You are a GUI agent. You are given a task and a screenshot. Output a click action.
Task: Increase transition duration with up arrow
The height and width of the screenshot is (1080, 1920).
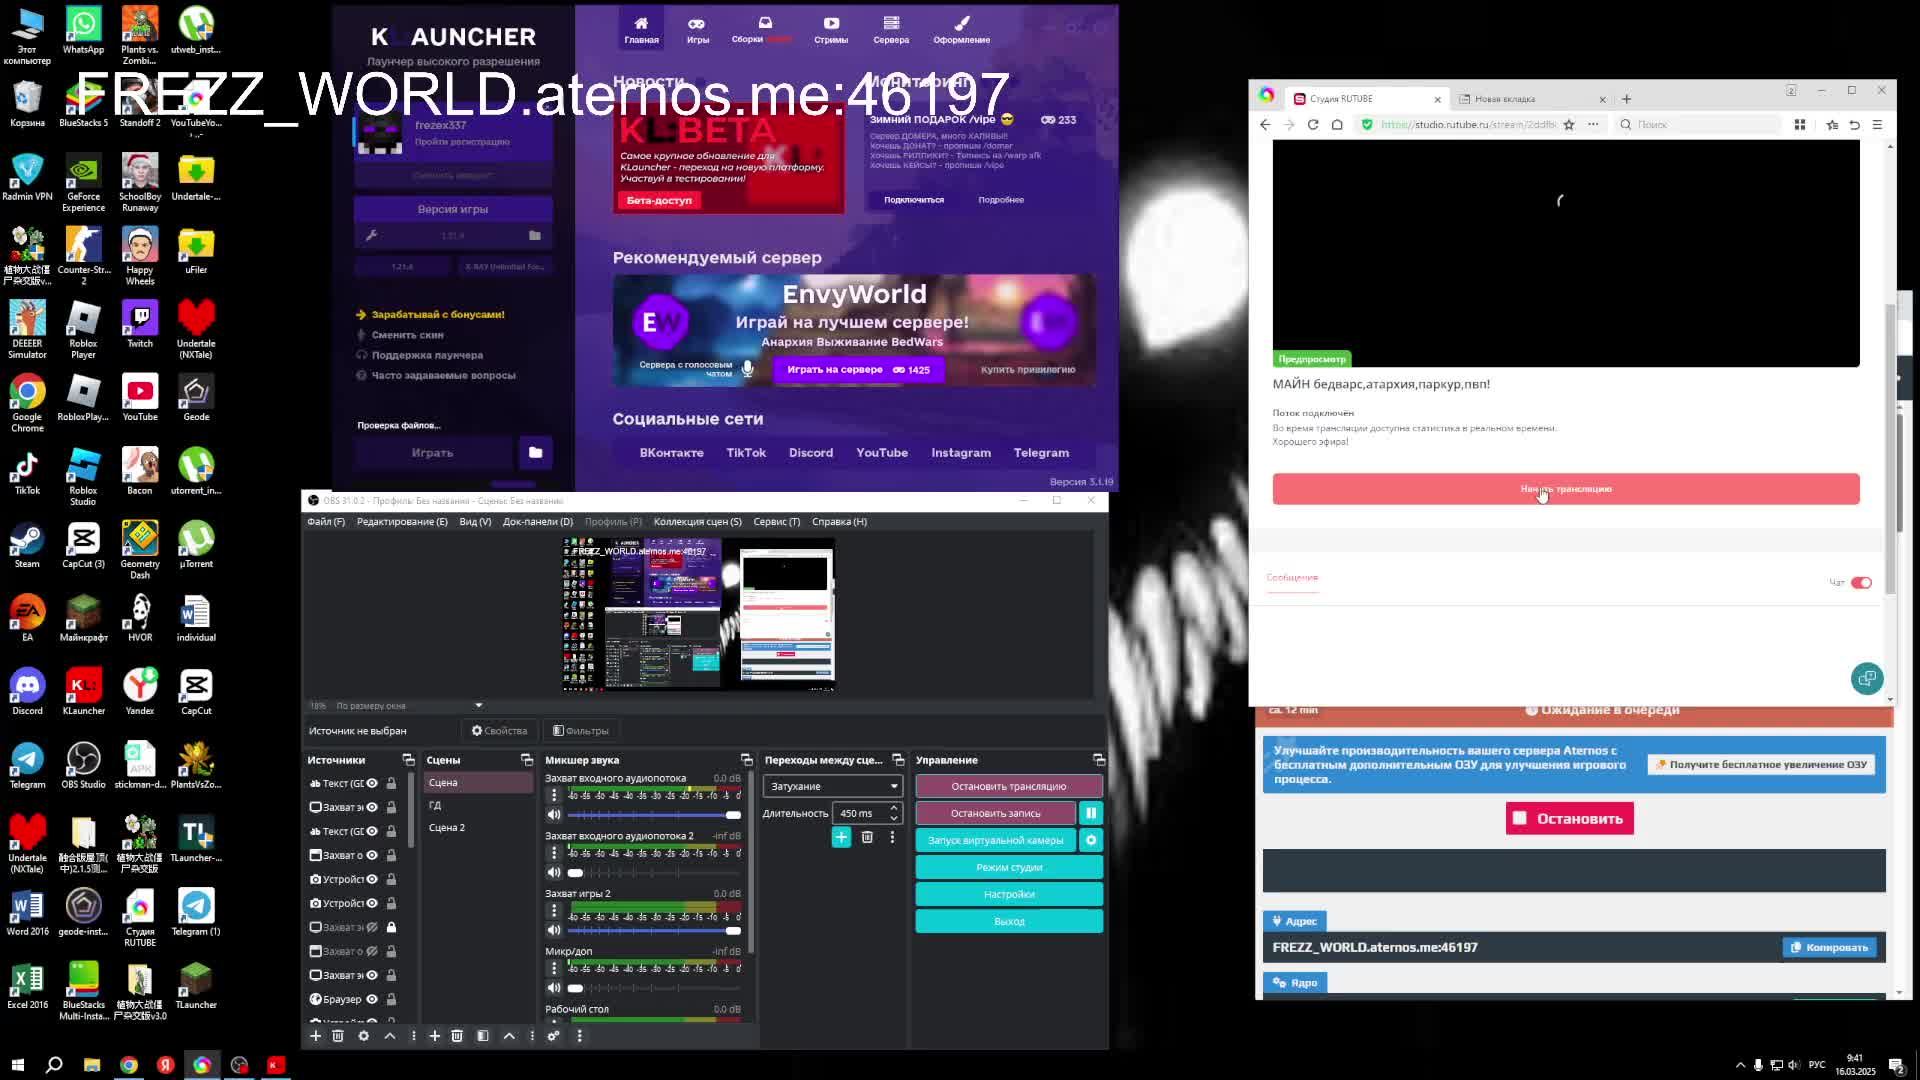click(x=894, y=808)
